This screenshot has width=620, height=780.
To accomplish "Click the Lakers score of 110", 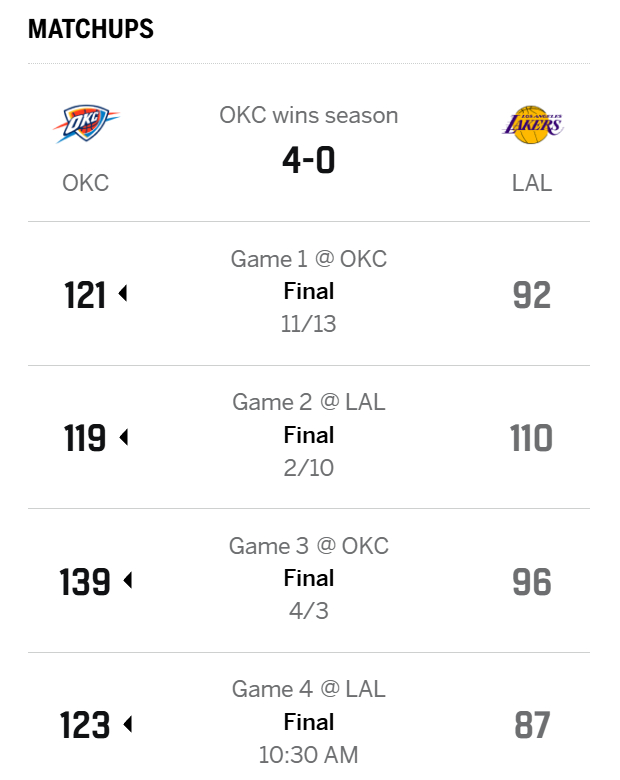I will click(x=532, y=438).
